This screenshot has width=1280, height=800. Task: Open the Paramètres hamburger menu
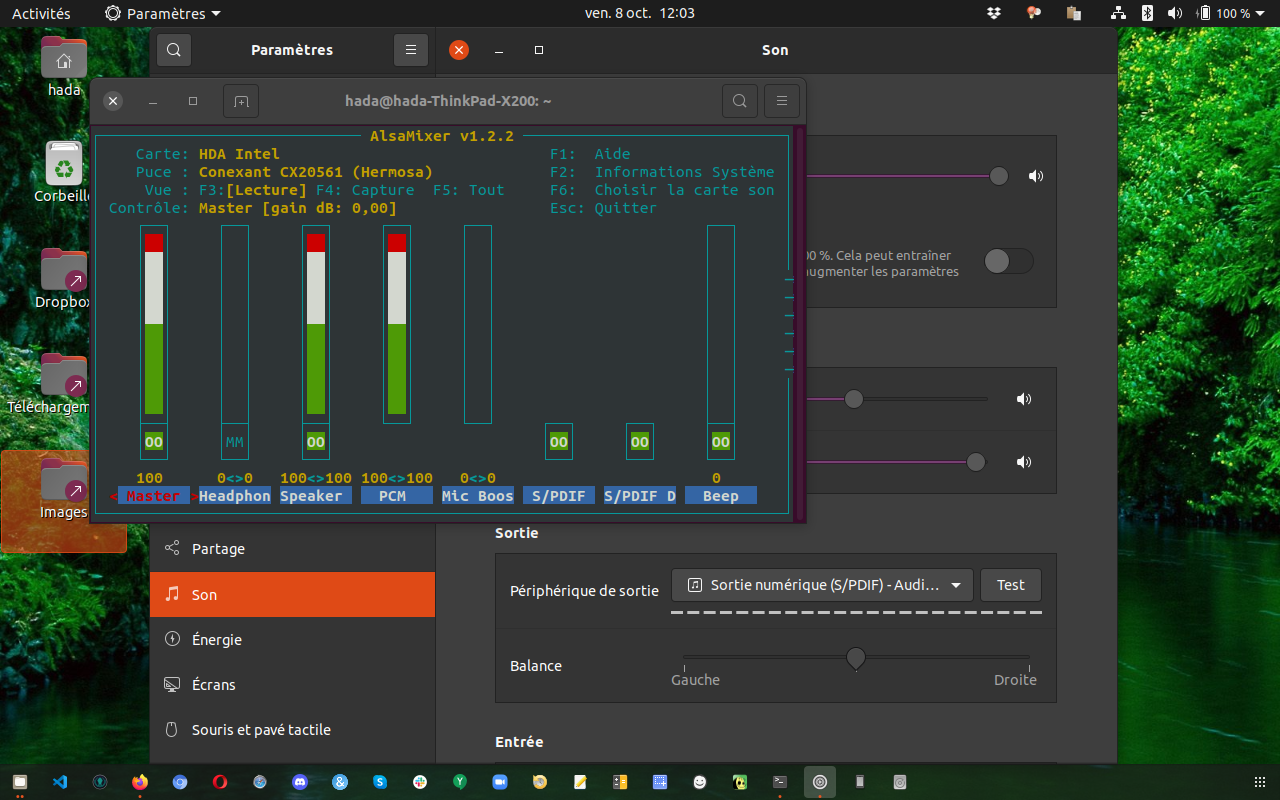411,50
